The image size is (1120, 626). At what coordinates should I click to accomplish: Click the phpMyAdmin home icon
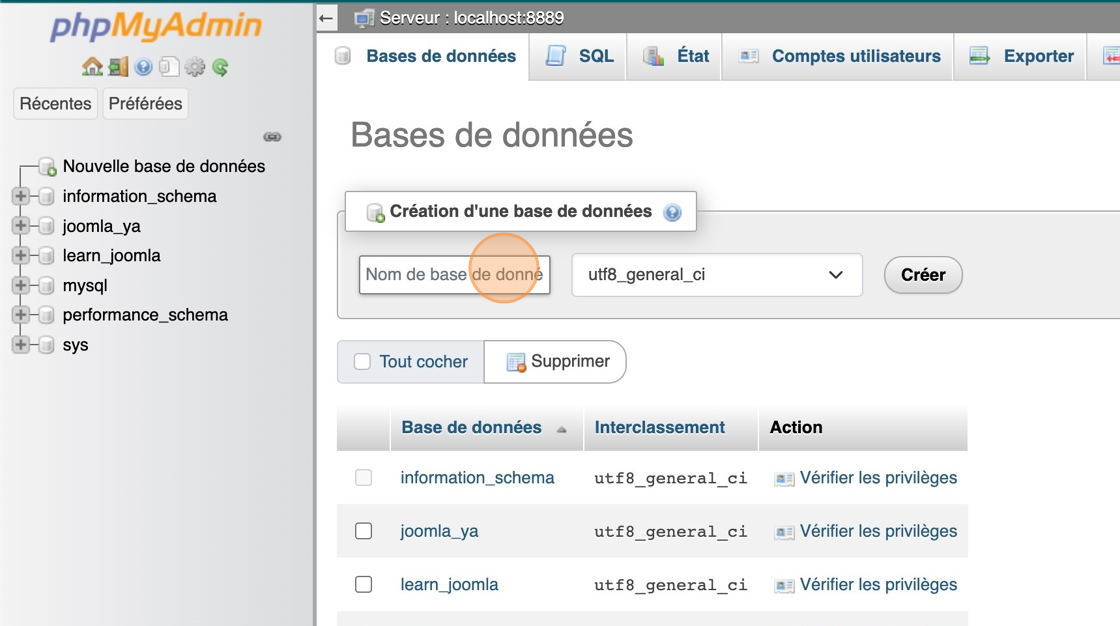pyautogui.click(x=93, y=67)
